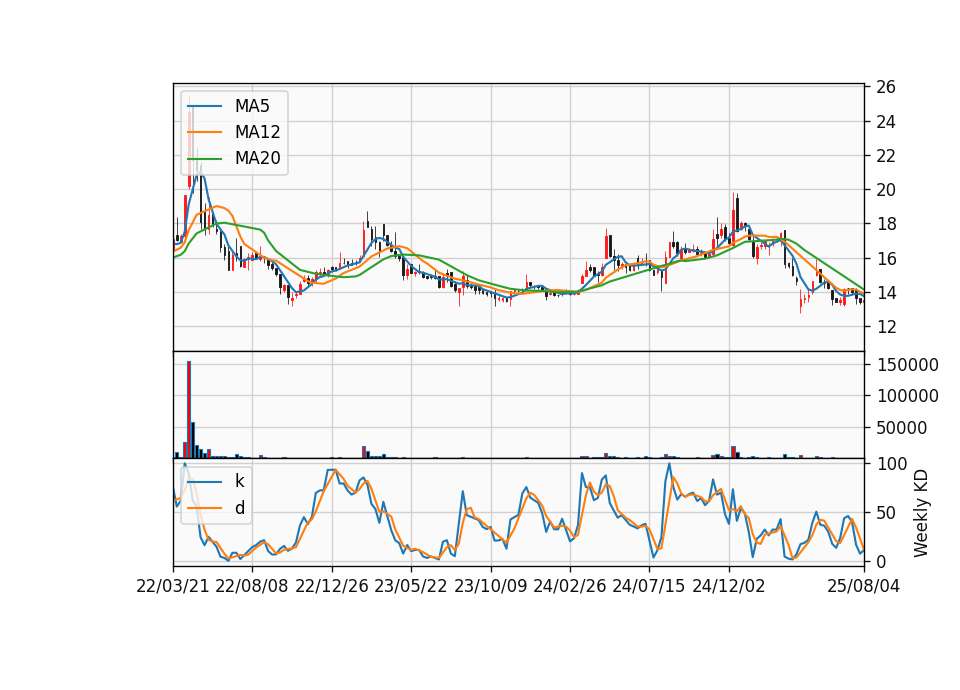Click the price axis value 16
The image size is (960, 690).
(886, 259)
